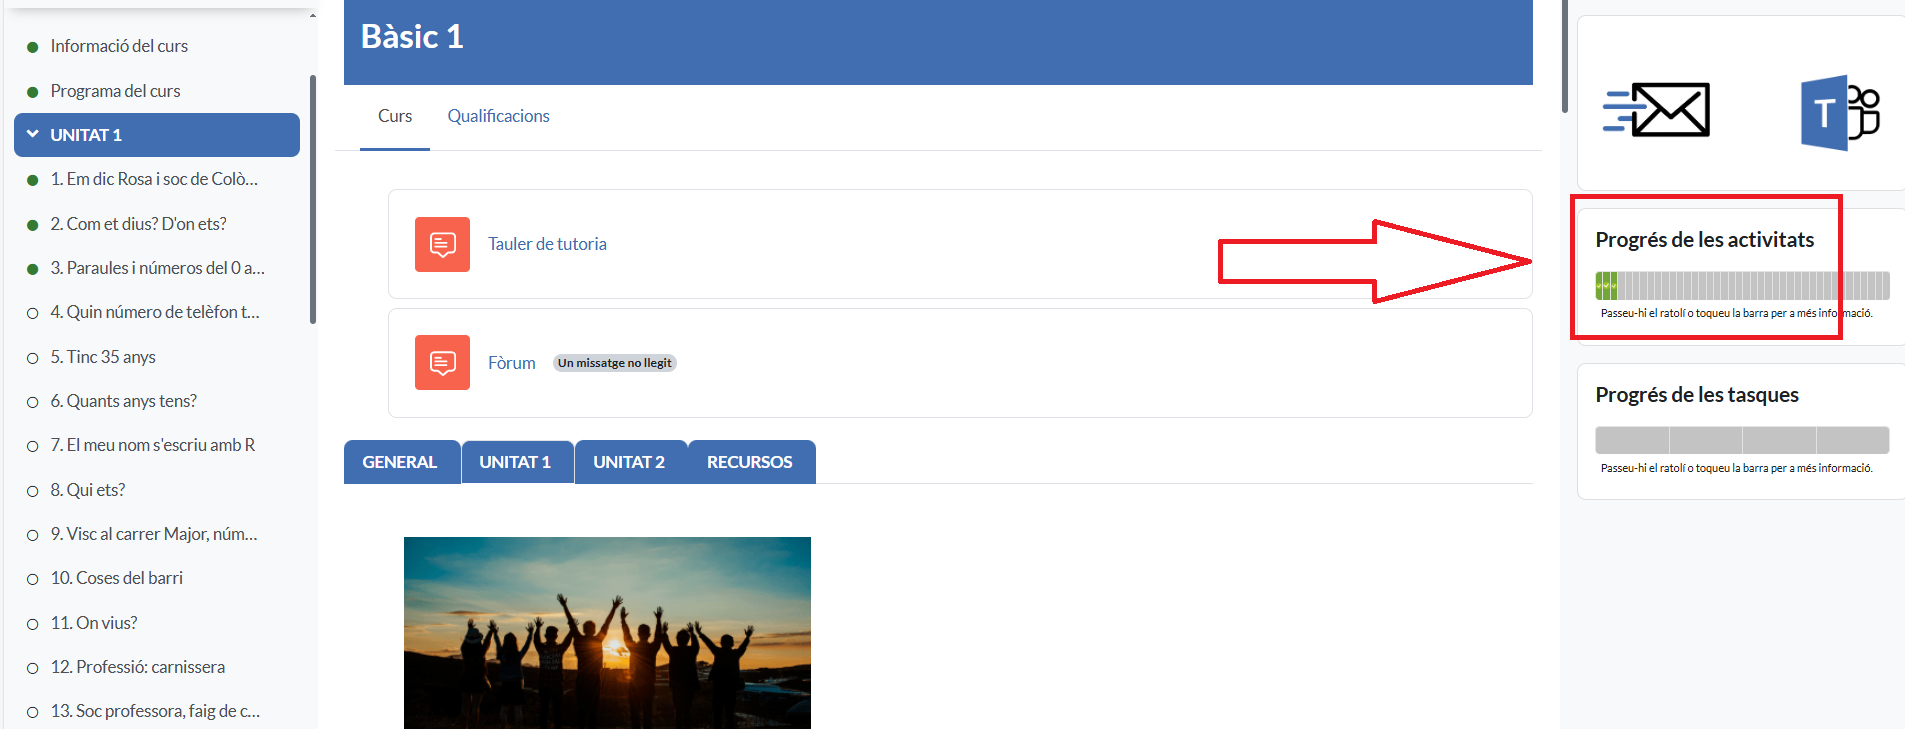Click green dot for Em dic Rosa

pos(33,180)
